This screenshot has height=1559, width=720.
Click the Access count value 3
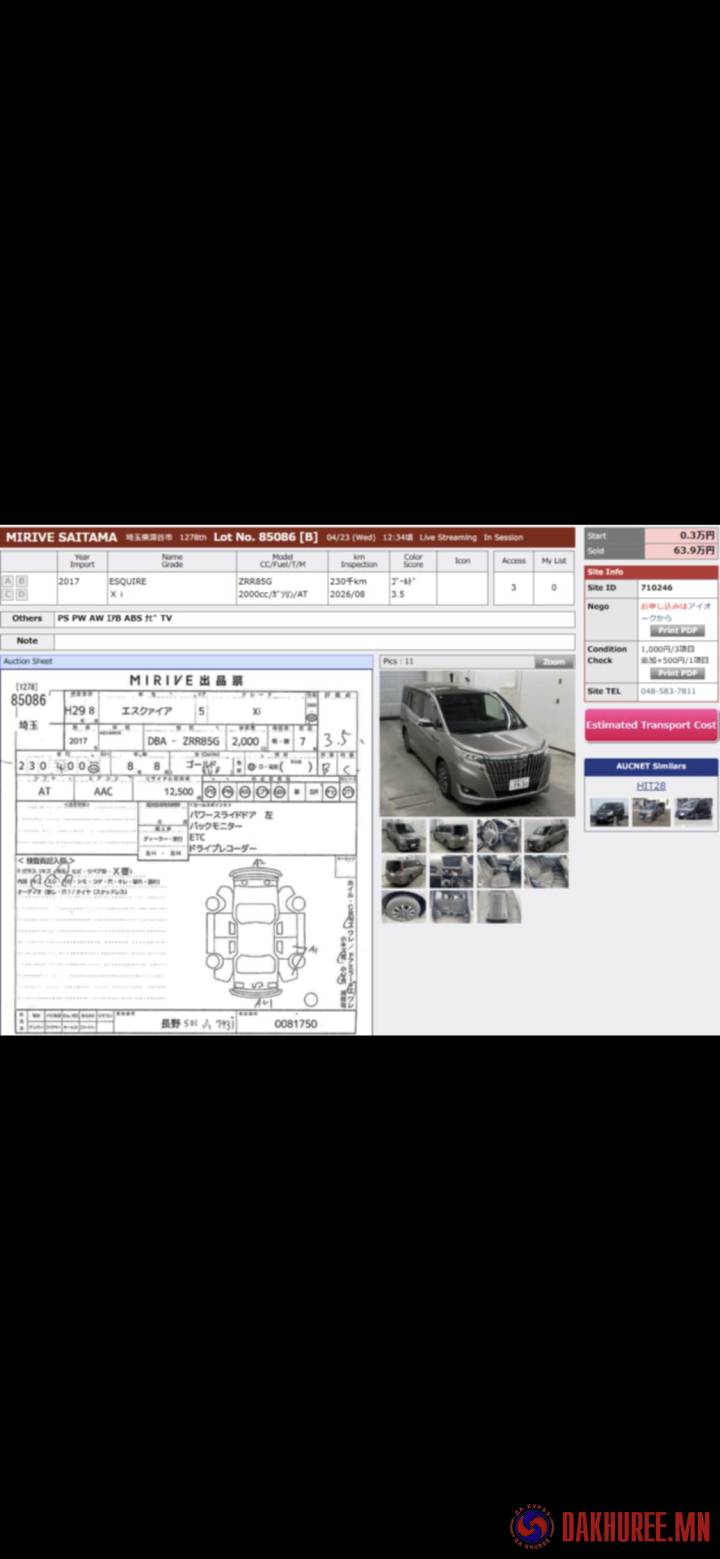[x=513, y=588]
